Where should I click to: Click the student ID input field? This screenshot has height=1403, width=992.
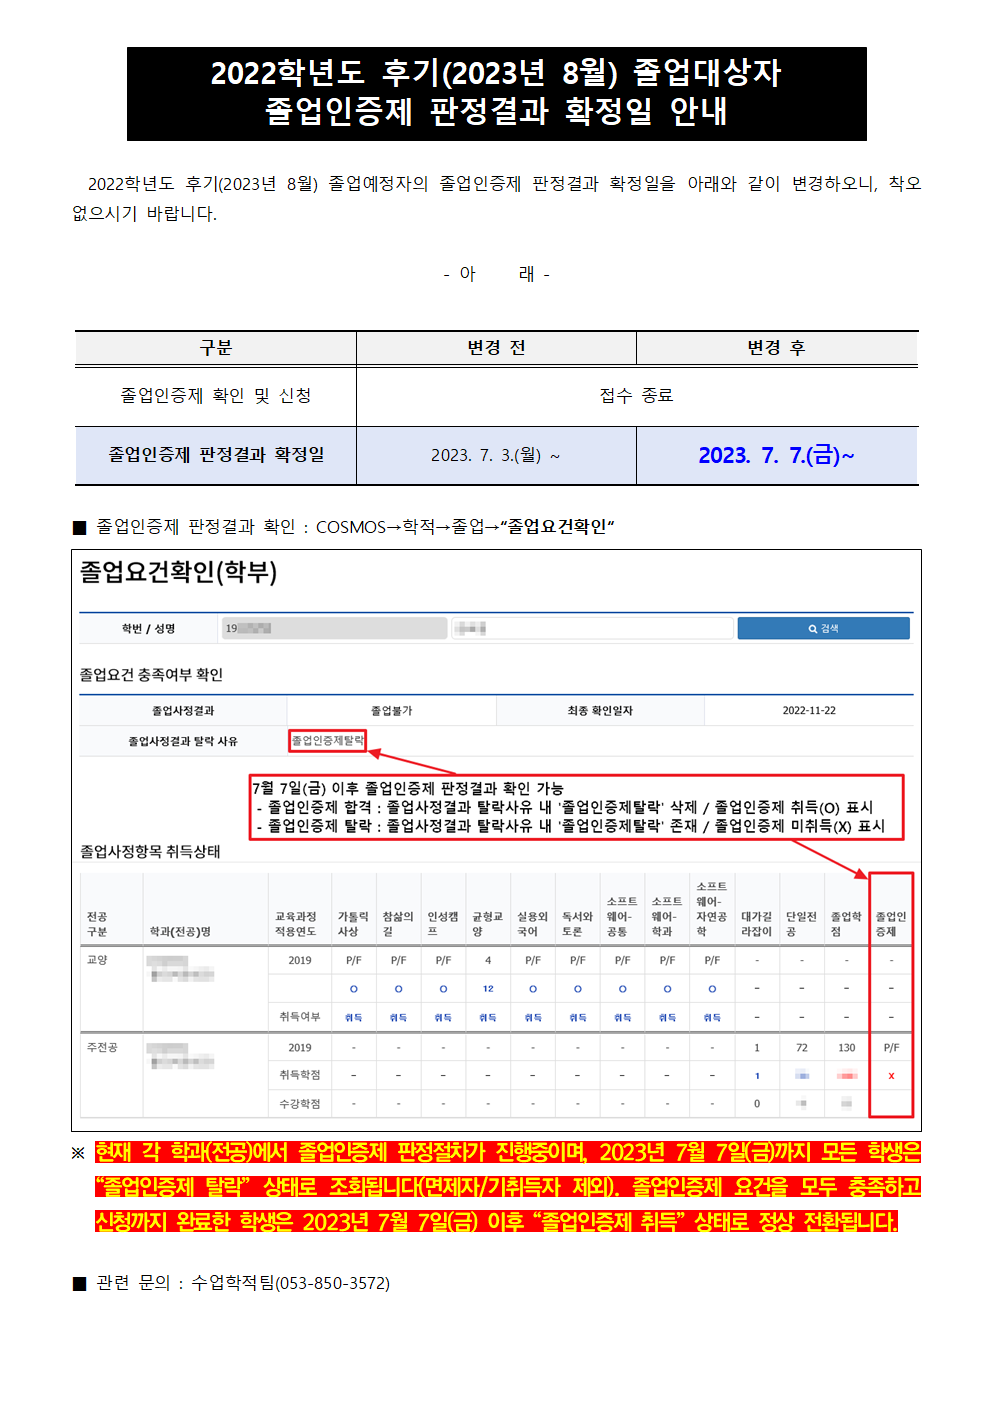tap(333, 628)
